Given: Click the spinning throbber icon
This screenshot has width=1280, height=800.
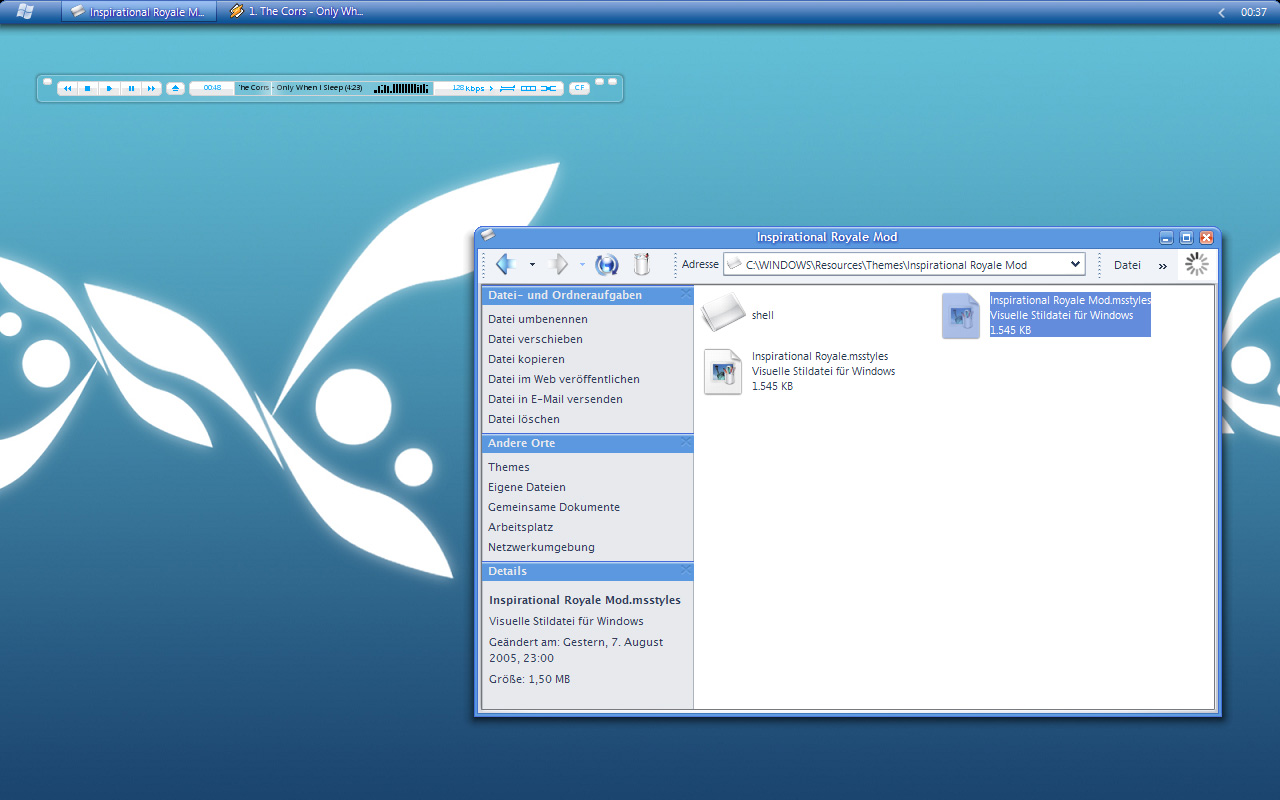Looking at the screenshot, I should click(1196, 264).
